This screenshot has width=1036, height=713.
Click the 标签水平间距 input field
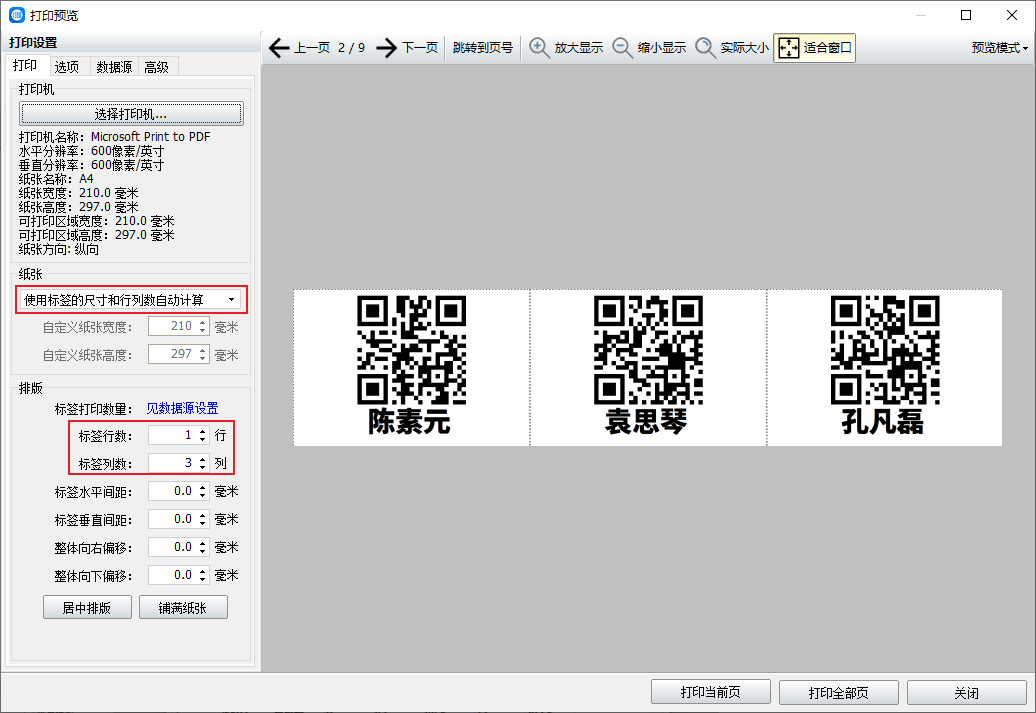171,491
